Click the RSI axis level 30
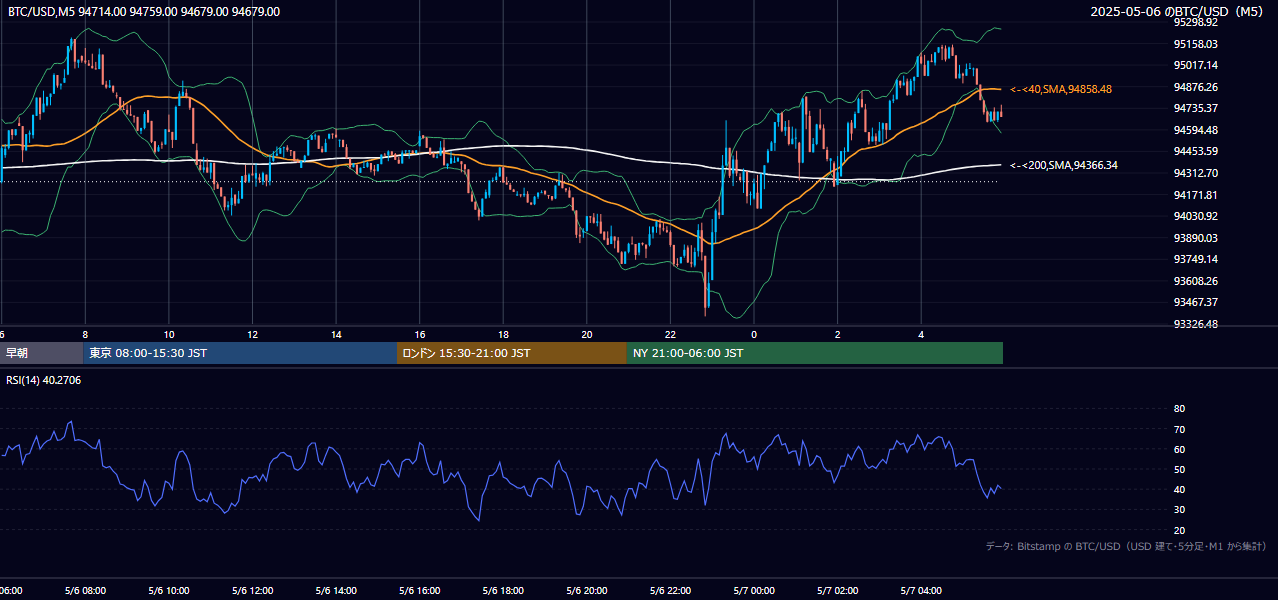 click(1179, 510)
